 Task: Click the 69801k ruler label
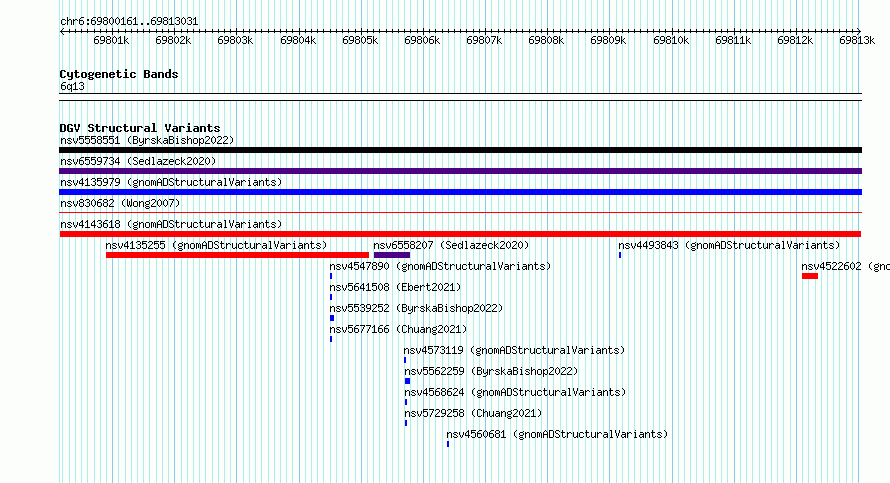click(111, 40)
